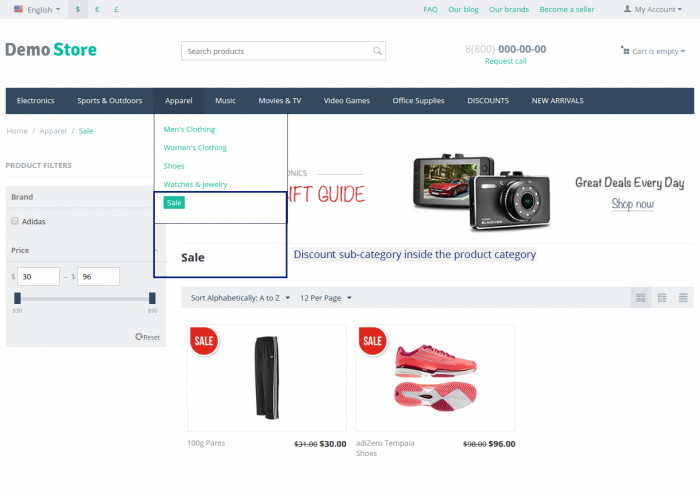Switch to full list view icon
This screenshot has width=700, height=499.
pos(683,298)
